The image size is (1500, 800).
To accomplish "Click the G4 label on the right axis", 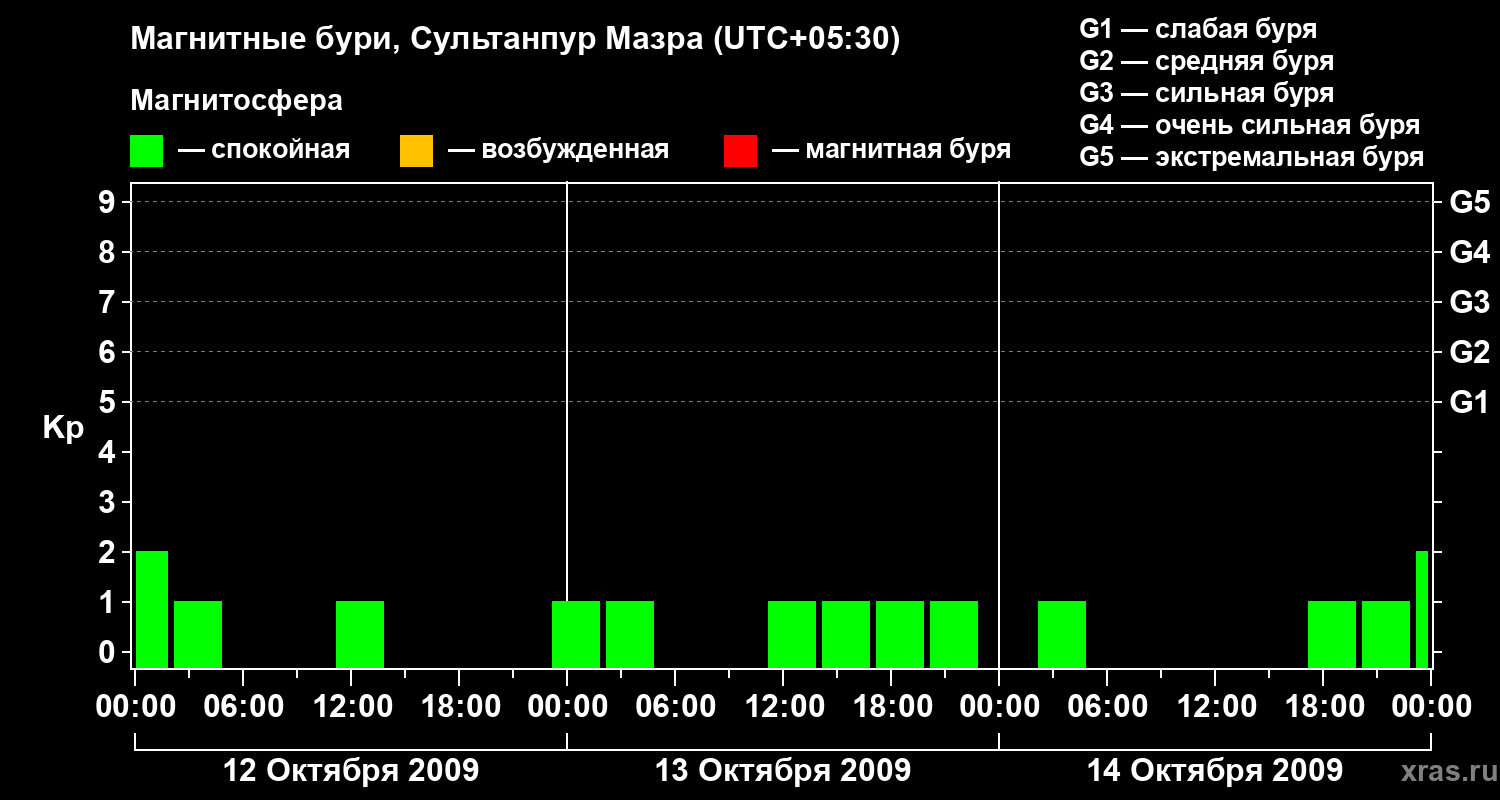I will 1470,252.
